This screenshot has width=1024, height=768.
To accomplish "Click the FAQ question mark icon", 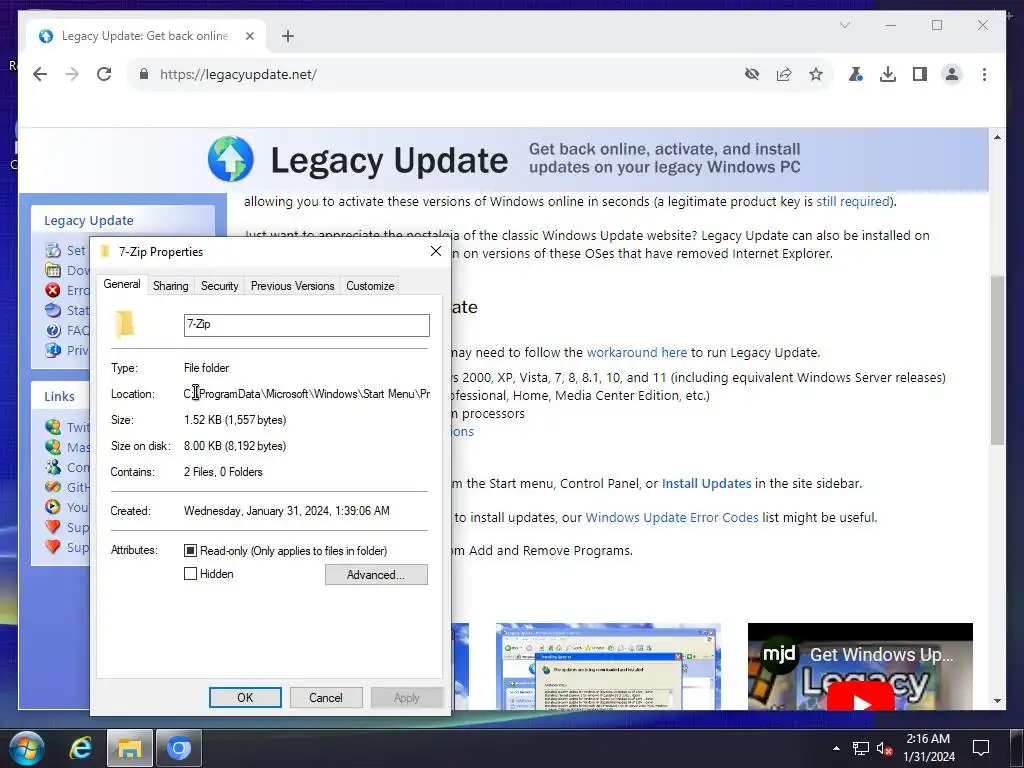I will coord(53,330).
